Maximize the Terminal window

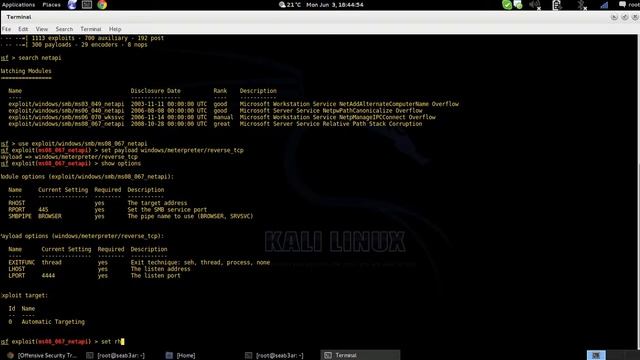[624, 17]
